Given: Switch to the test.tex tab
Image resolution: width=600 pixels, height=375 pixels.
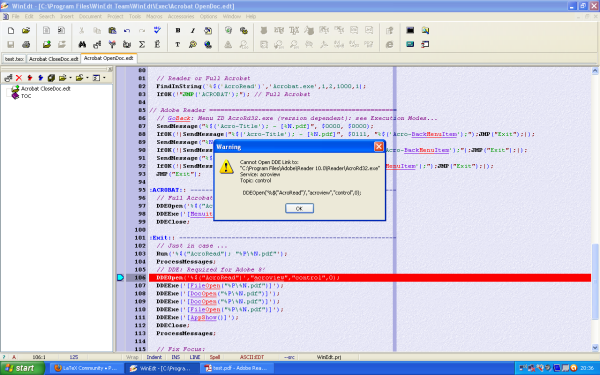Looking at the screenshot, I should tap(14, 59).
